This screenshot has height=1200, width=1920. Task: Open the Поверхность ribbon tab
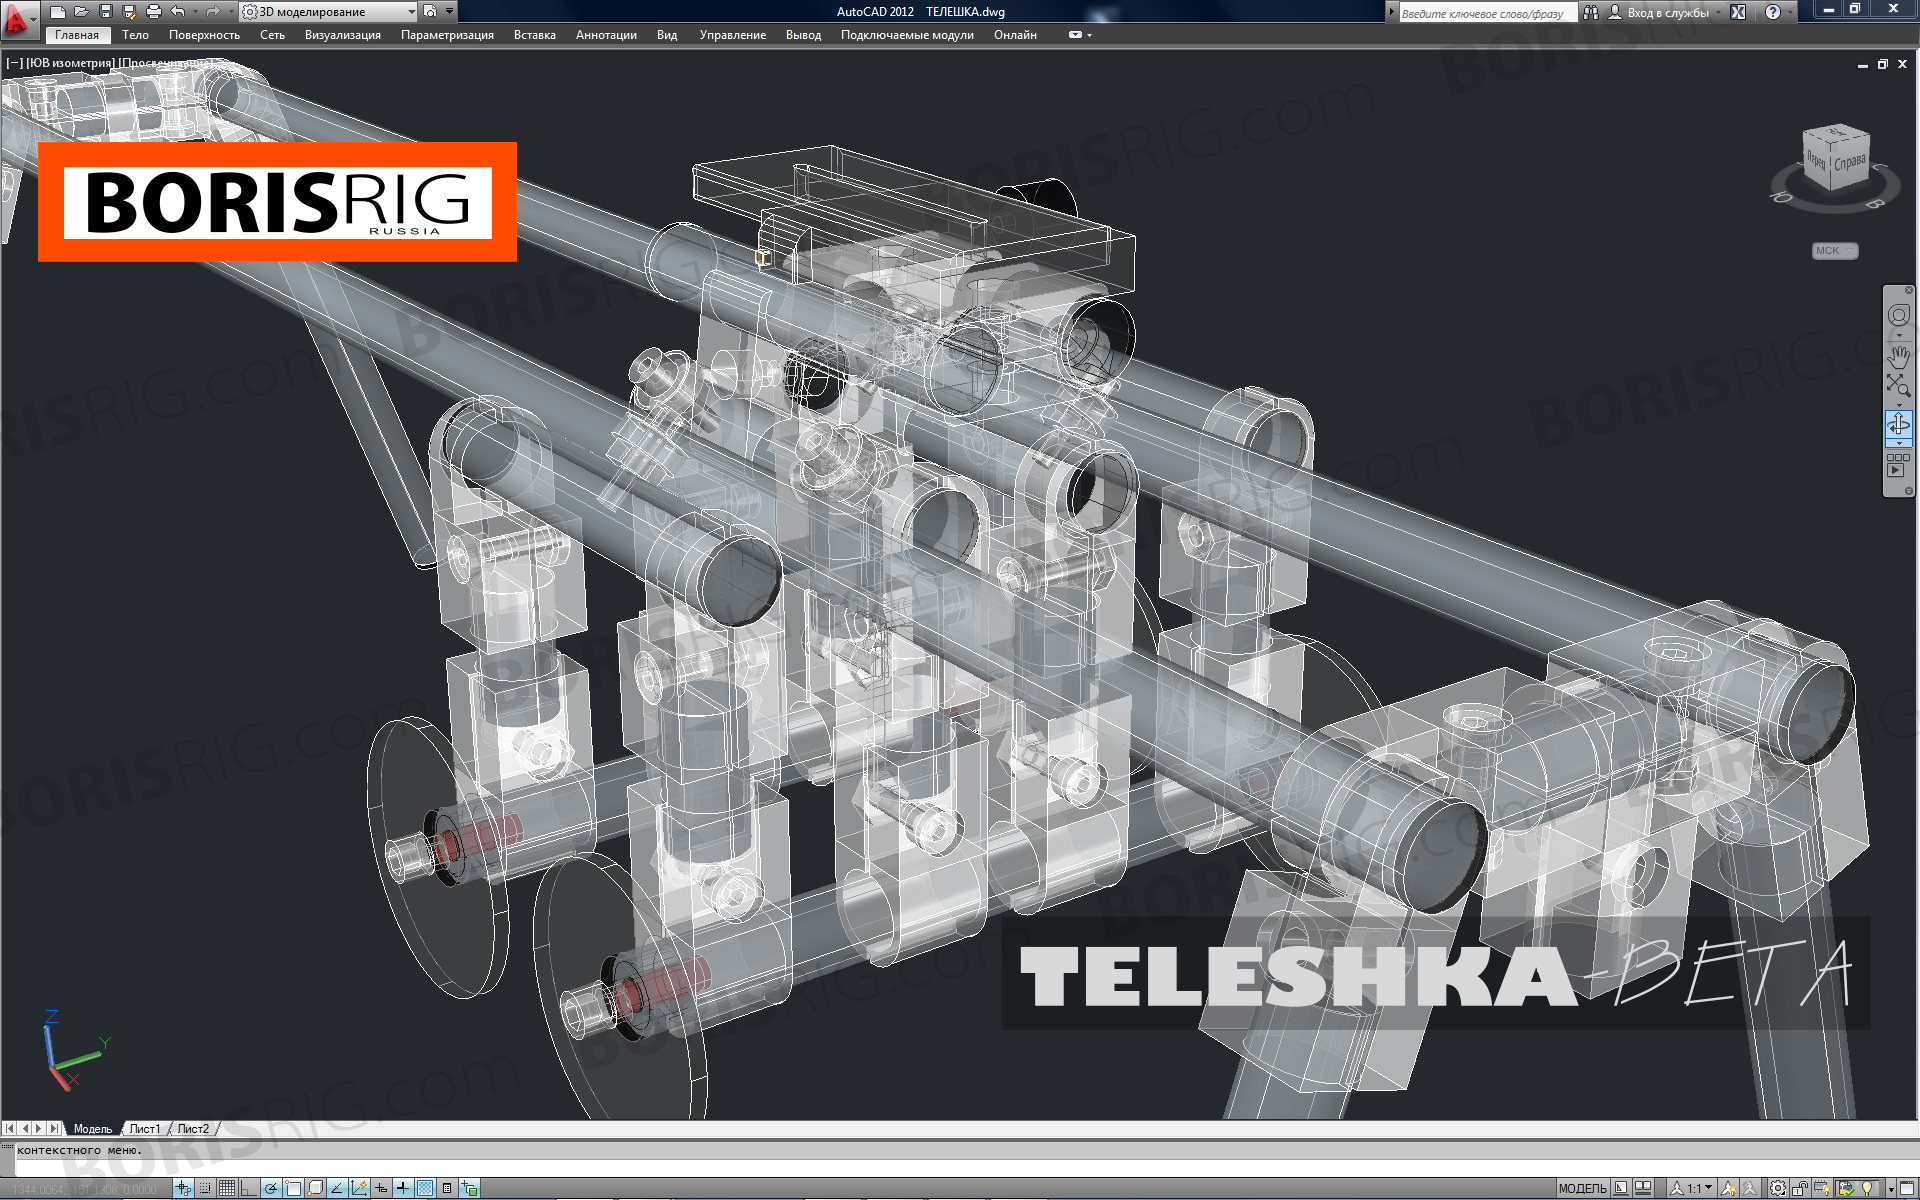[204, 35]
